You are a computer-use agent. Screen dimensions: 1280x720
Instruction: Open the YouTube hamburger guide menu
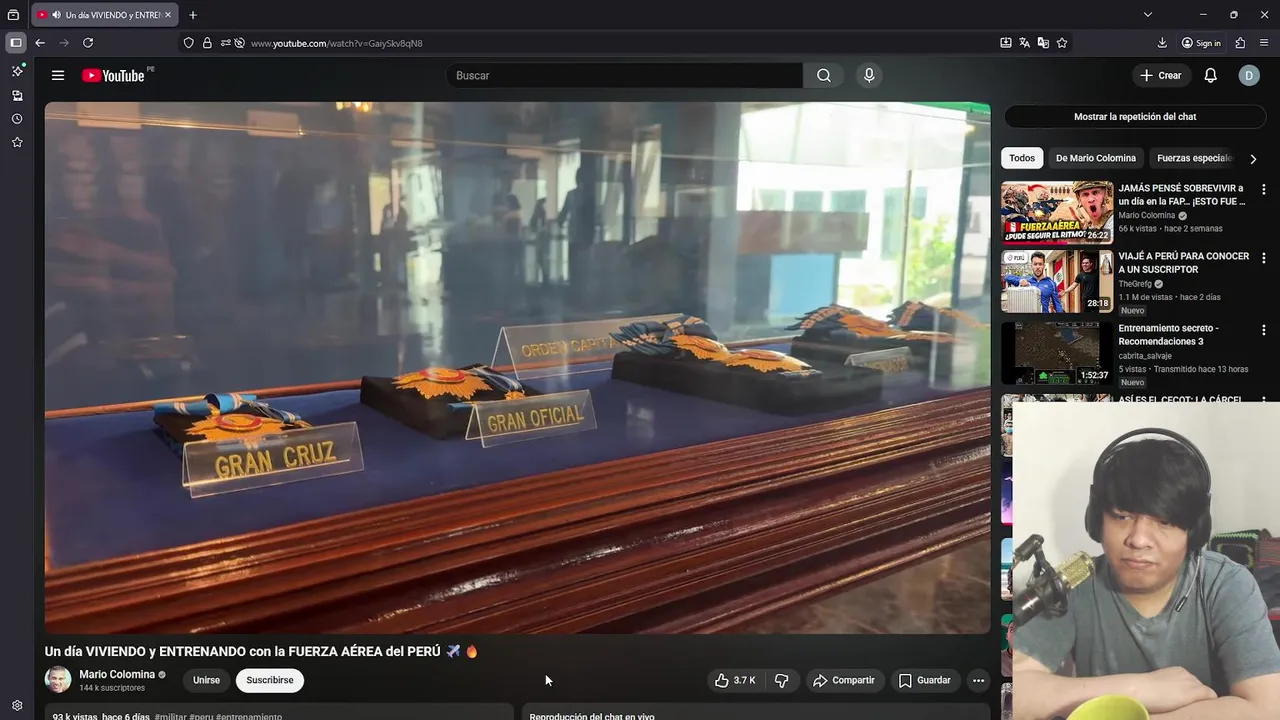(58, 75)
